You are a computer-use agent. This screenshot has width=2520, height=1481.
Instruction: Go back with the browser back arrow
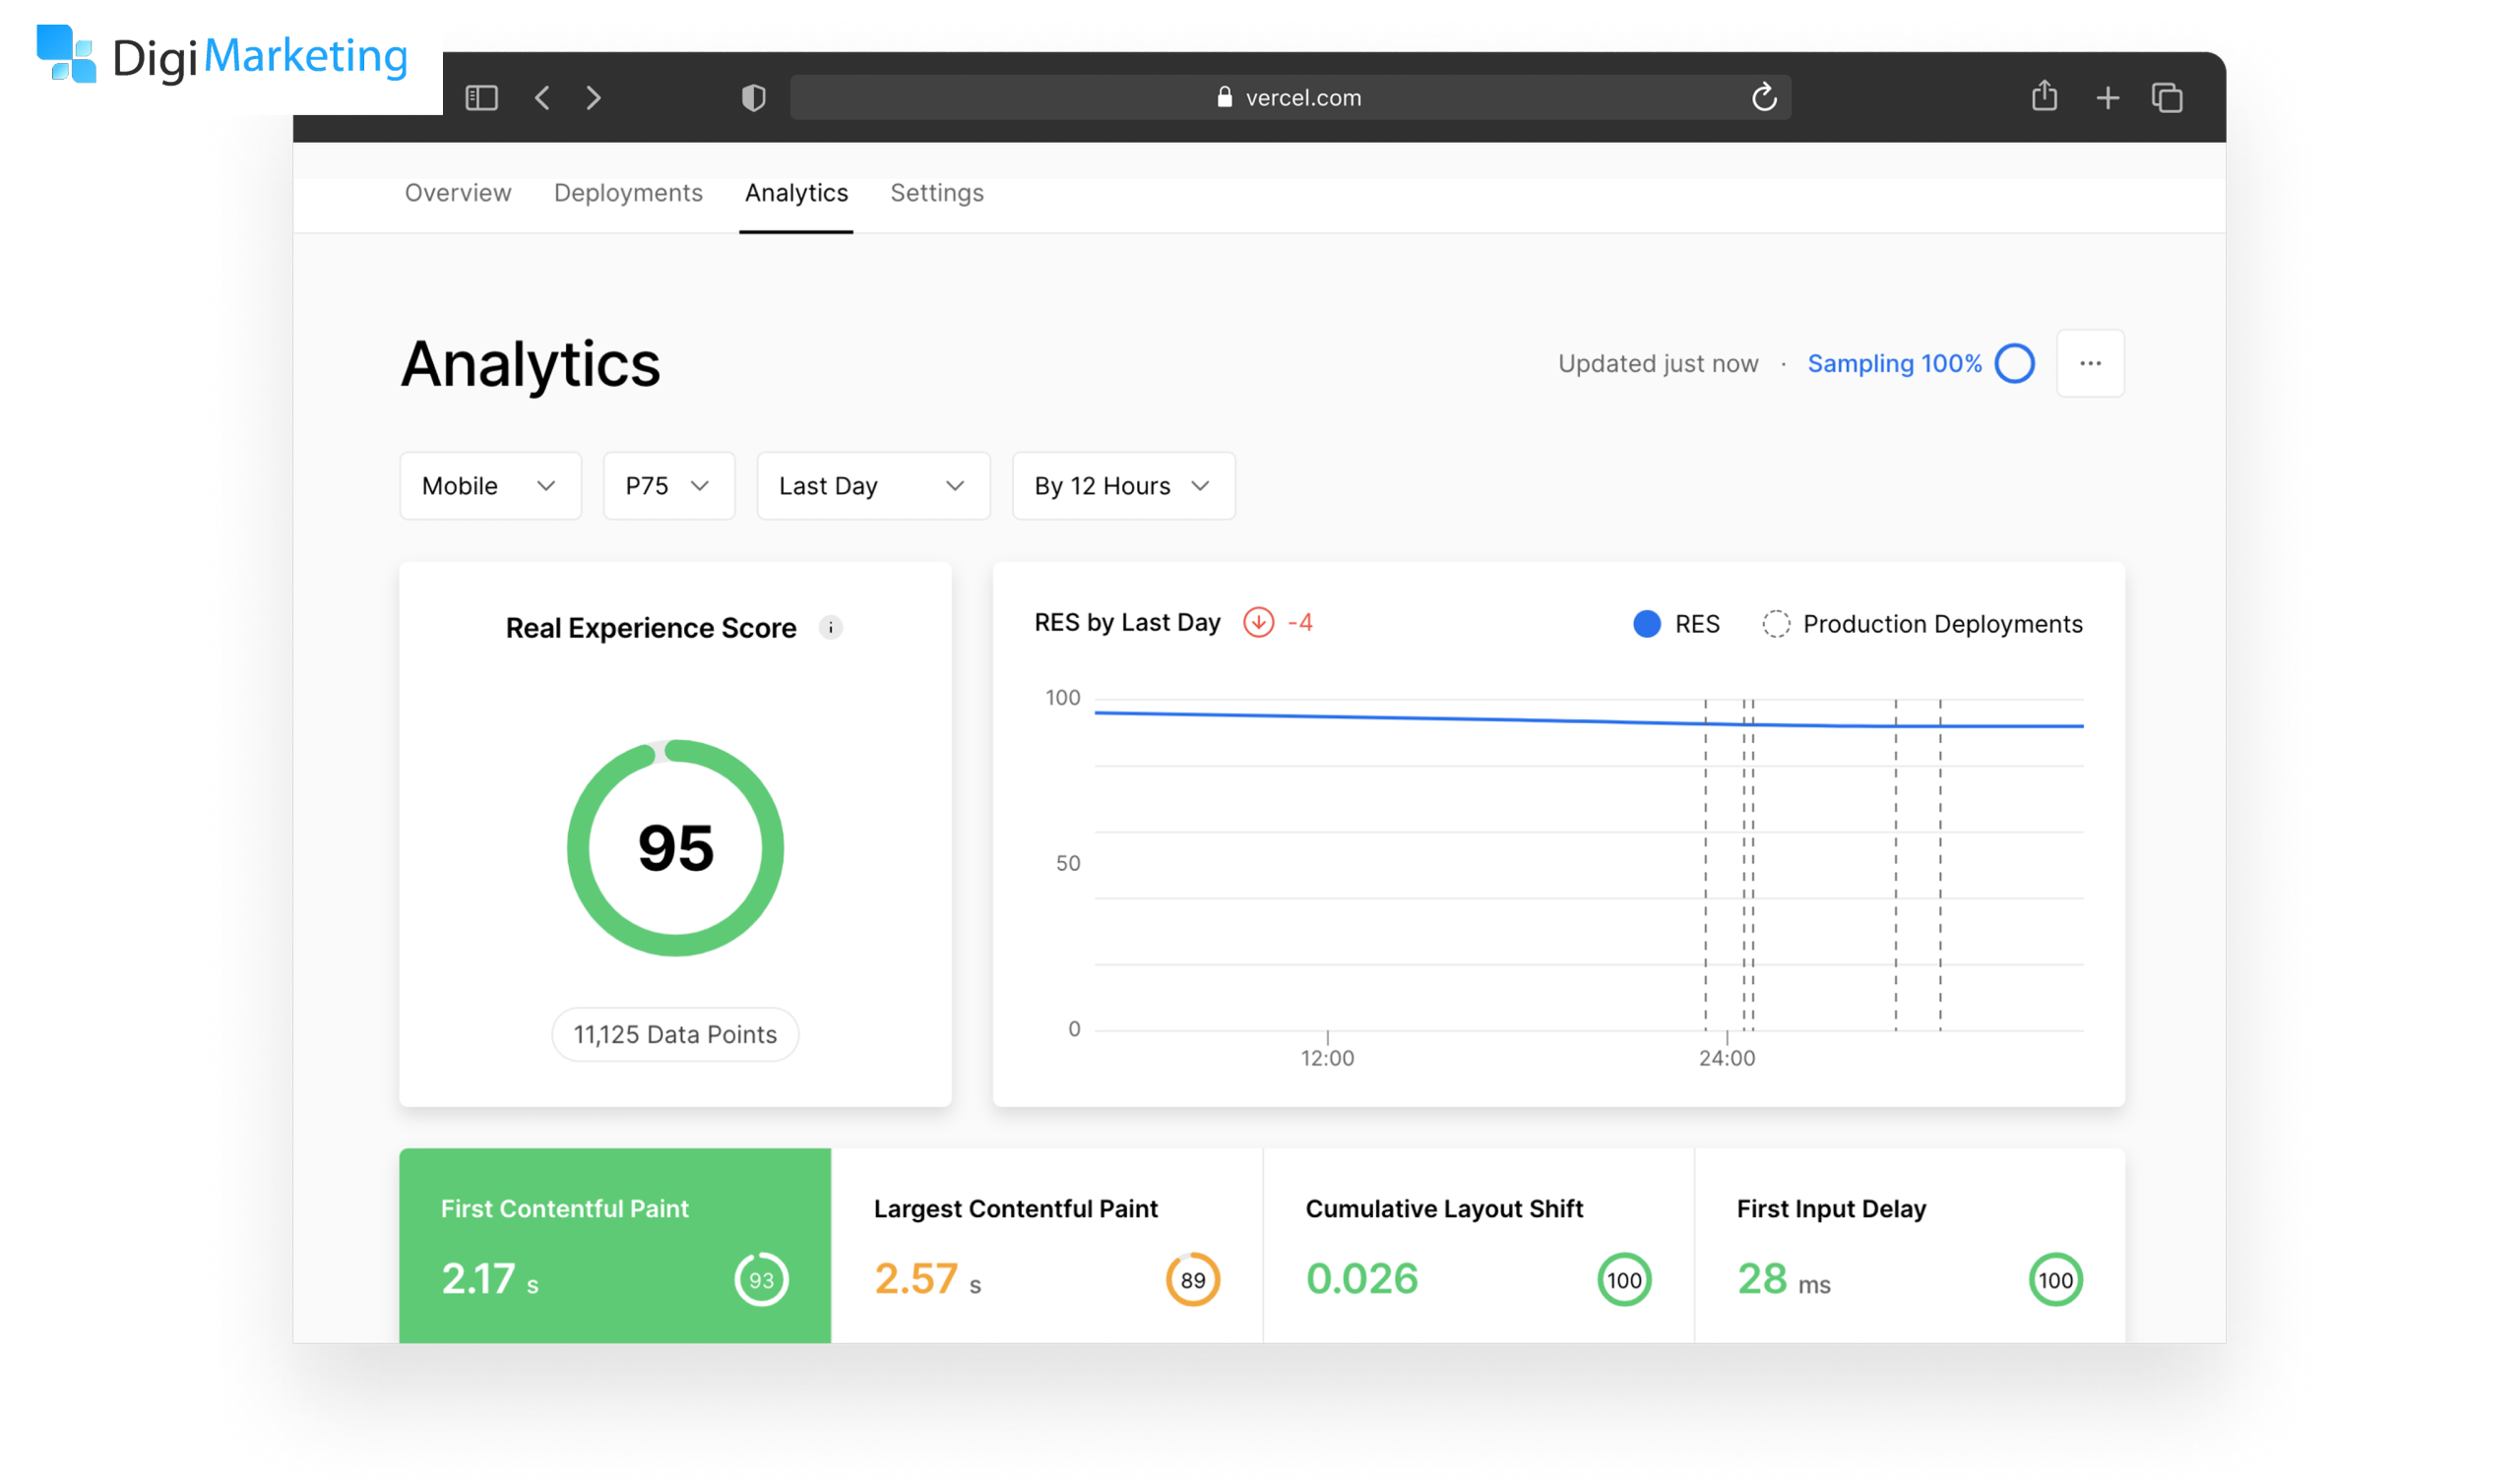pyautogui.click(x=543, y=97)
